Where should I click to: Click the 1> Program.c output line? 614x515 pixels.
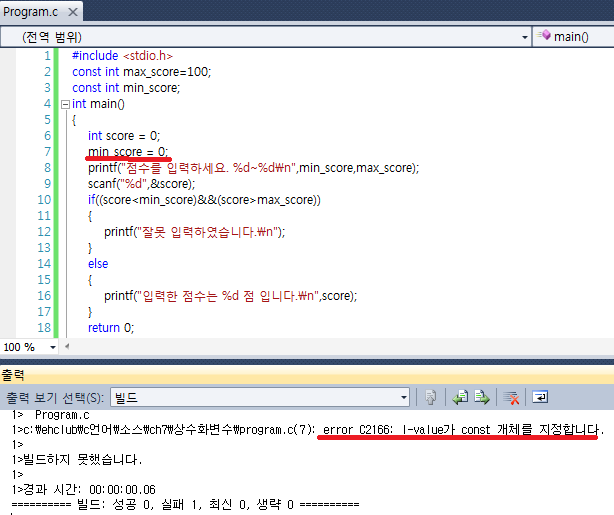pyautogui.click(x=51, y=415)
